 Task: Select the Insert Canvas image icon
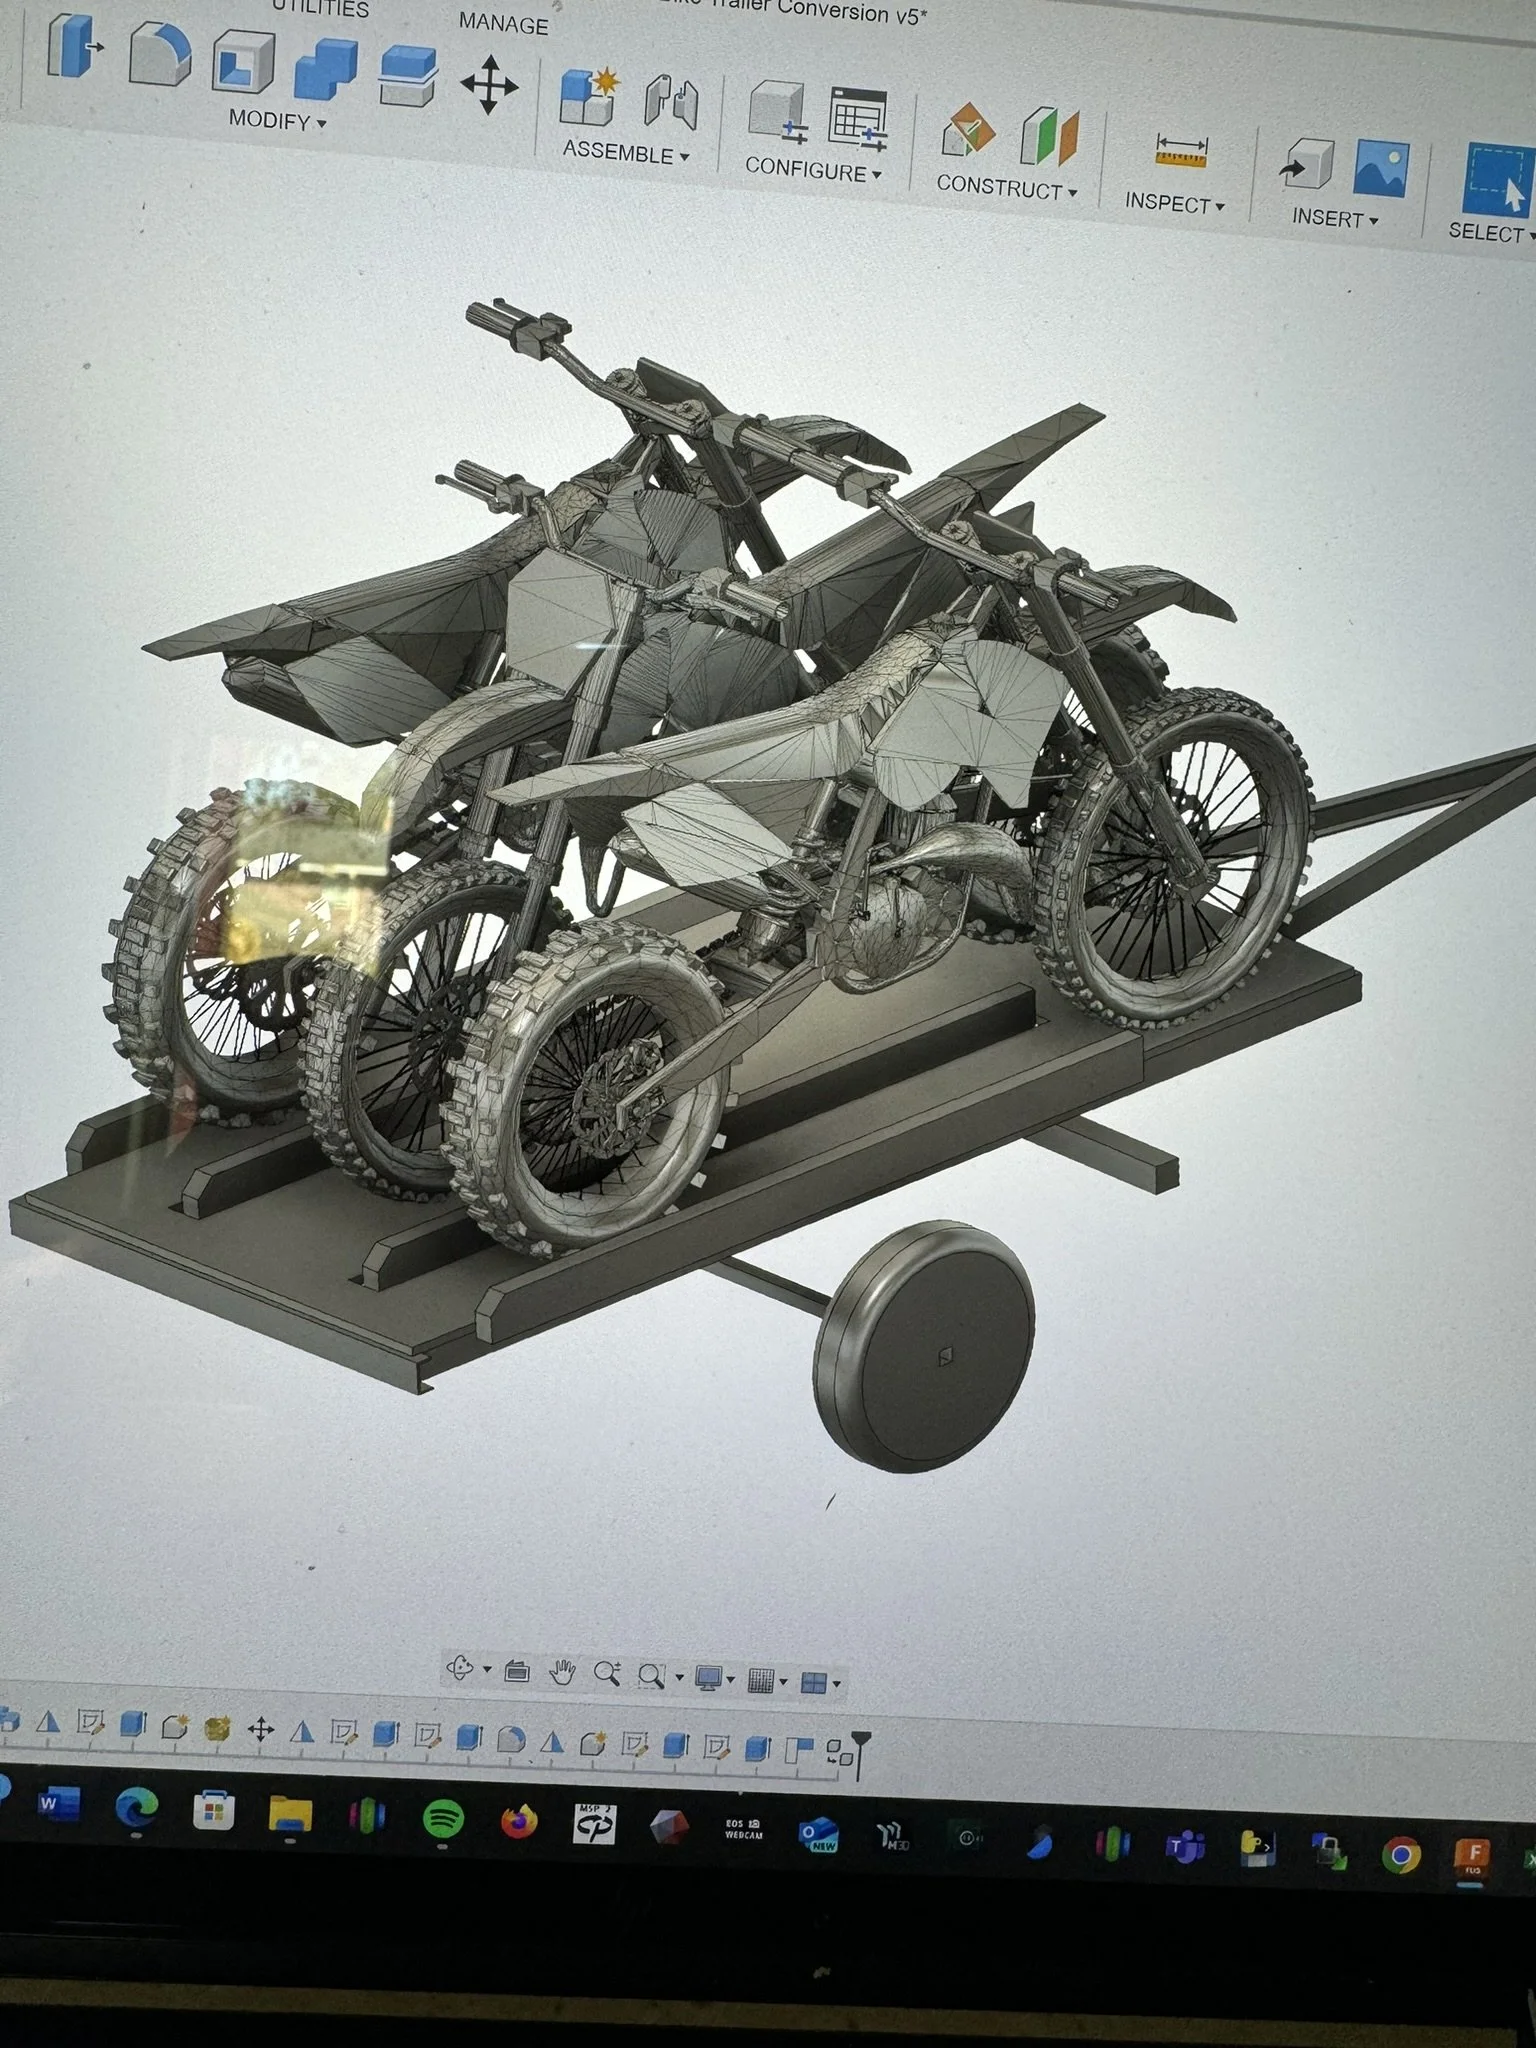[1381, 168]
